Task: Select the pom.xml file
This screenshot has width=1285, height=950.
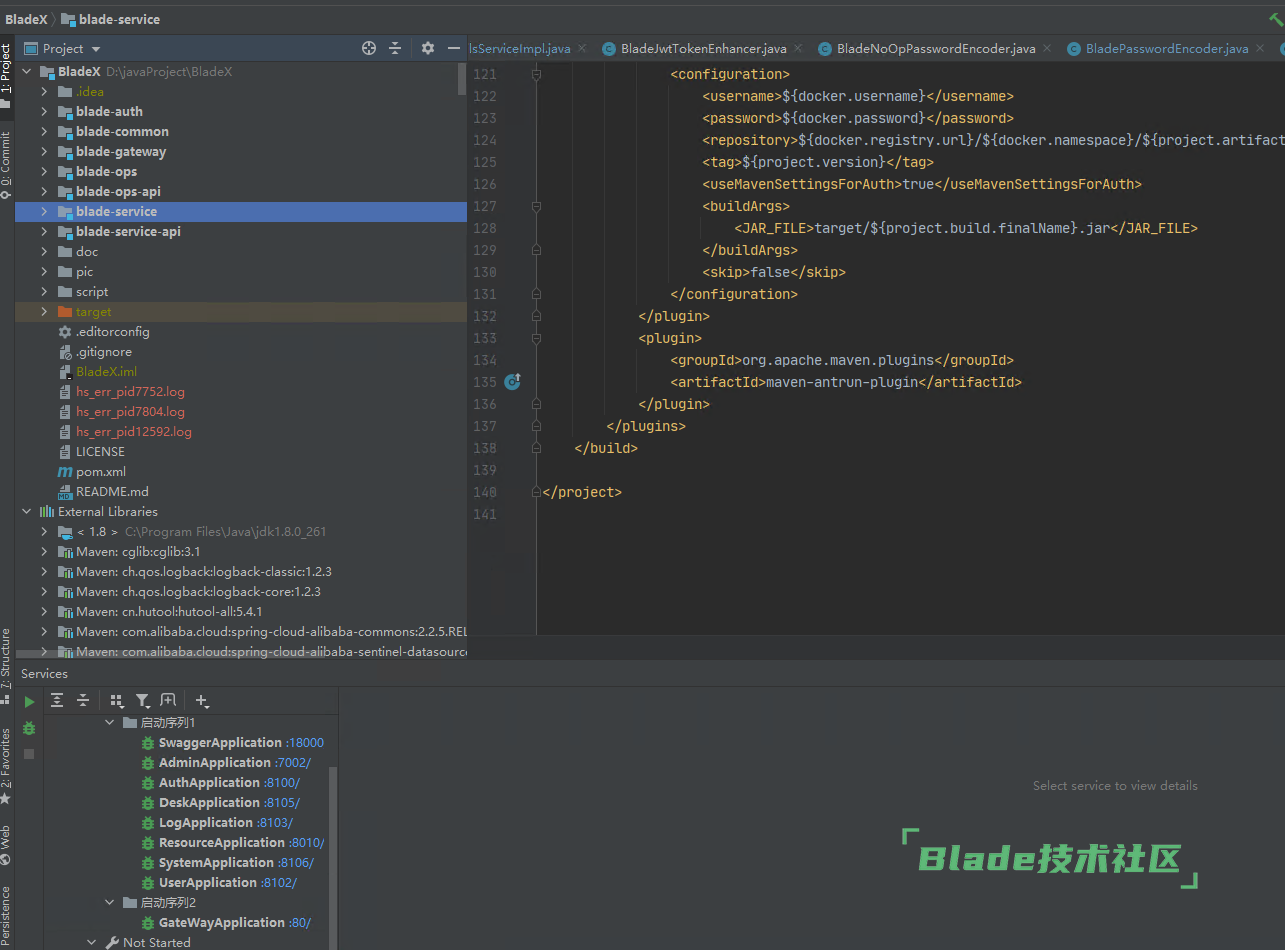Action: click(101, 471)
